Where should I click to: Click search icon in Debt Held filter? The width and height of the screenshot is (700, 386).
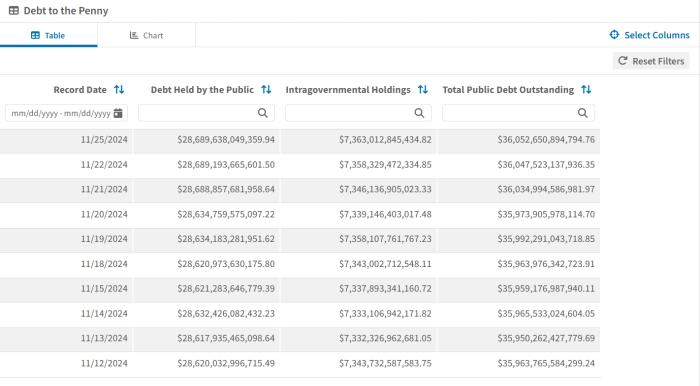coord(263,113)
